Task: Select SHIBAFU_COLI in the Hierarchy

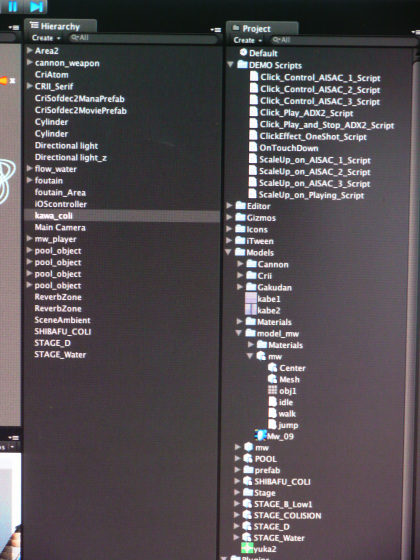Action: [62, 331]
